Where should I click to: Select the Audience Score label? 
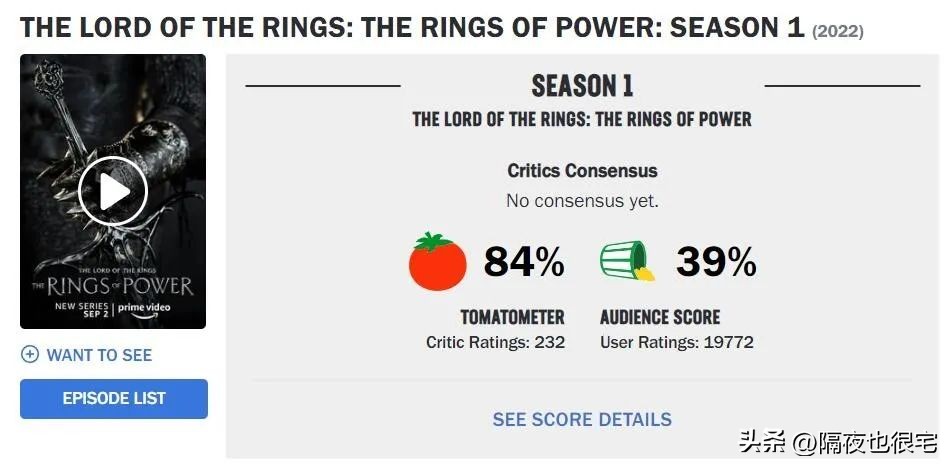coord(660,317)
